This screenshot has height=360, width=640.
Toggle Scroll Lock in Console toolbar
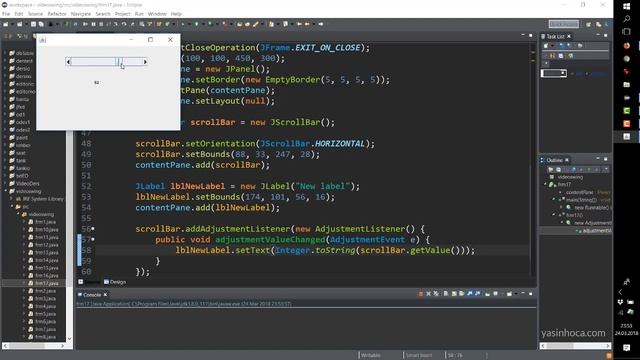(x=454, y=294)
